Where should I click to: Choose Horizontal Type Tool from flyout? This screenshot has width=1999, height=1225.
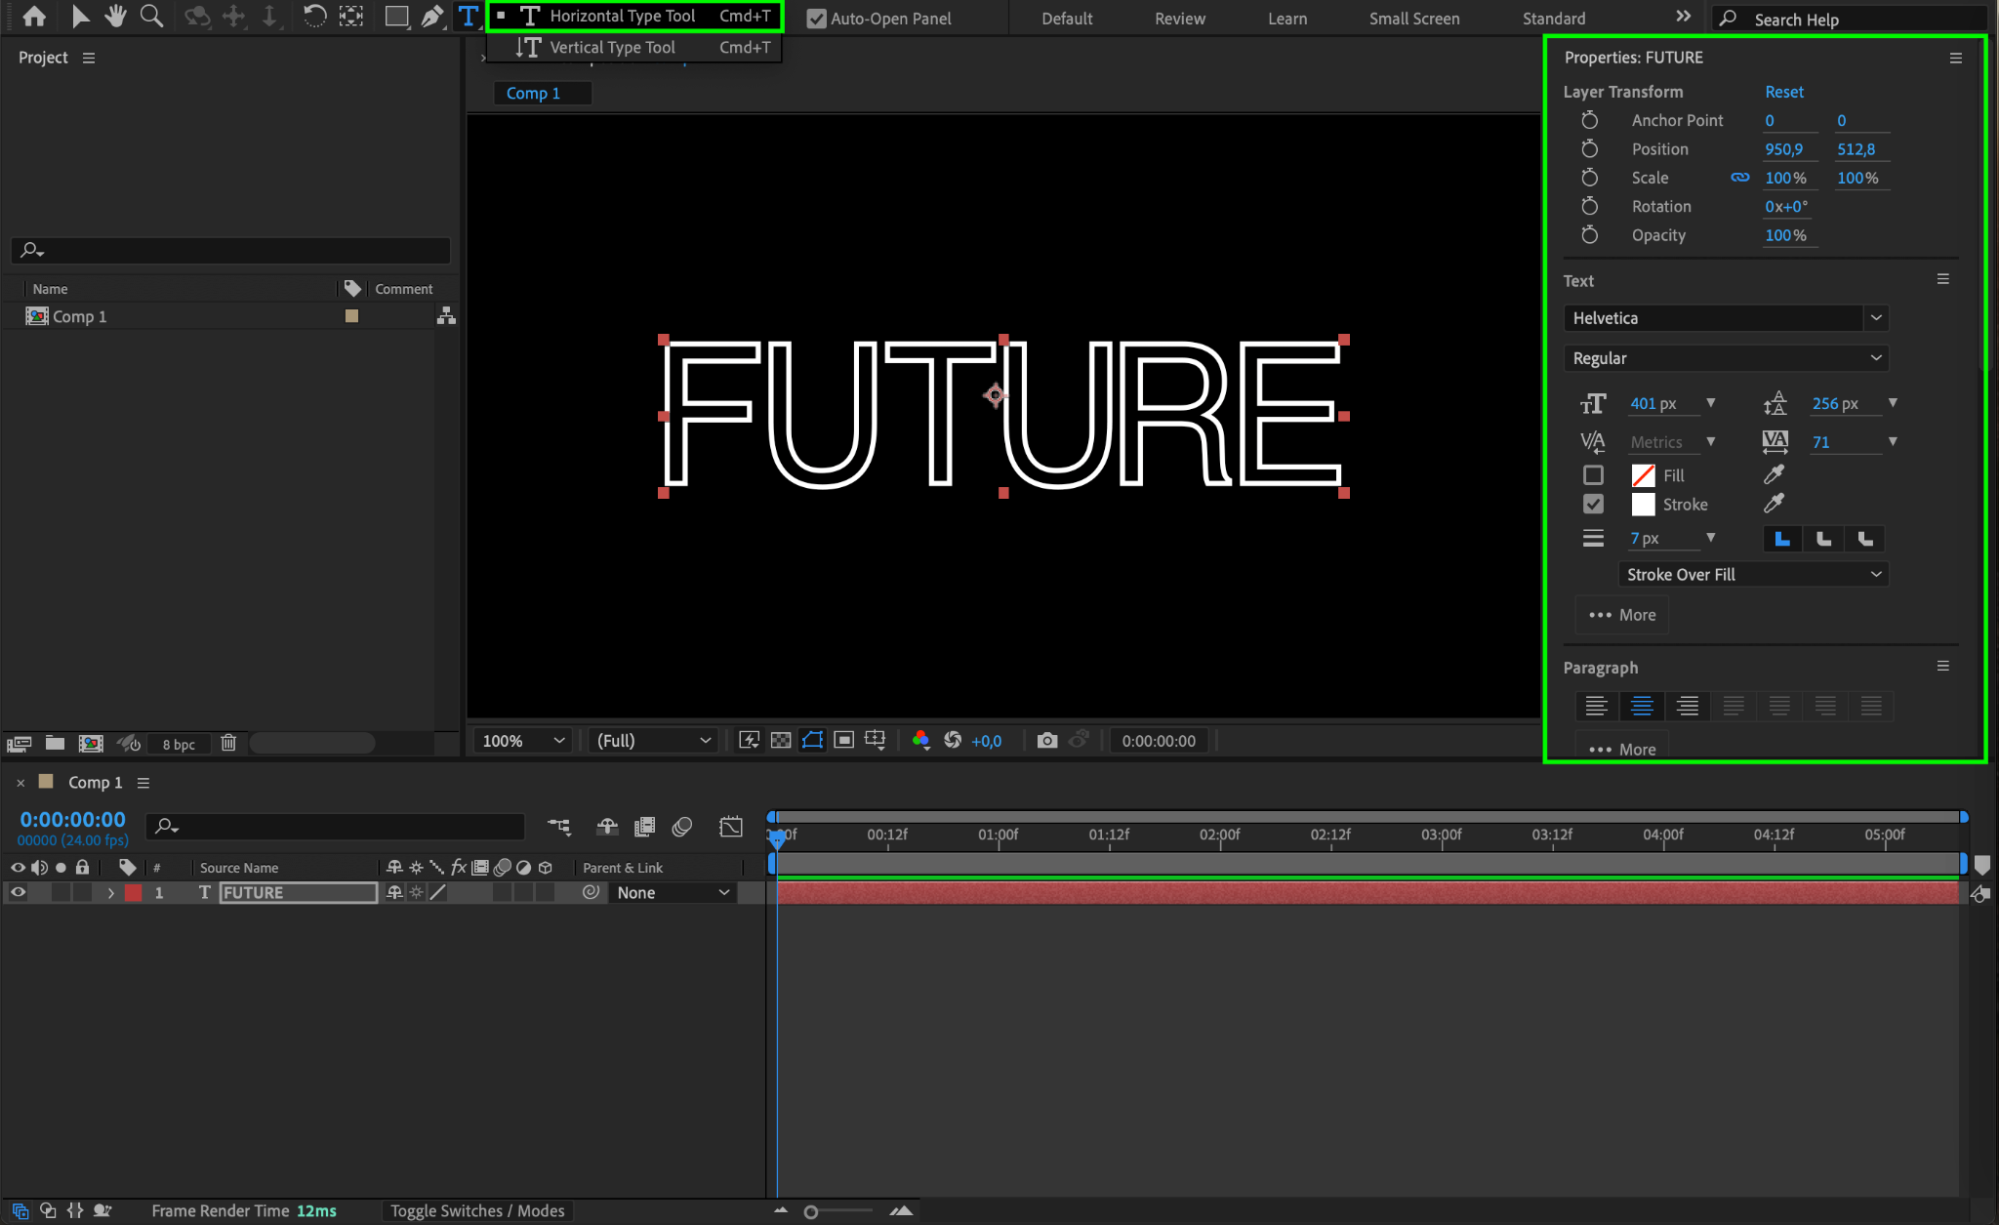[x=634, y=16]
